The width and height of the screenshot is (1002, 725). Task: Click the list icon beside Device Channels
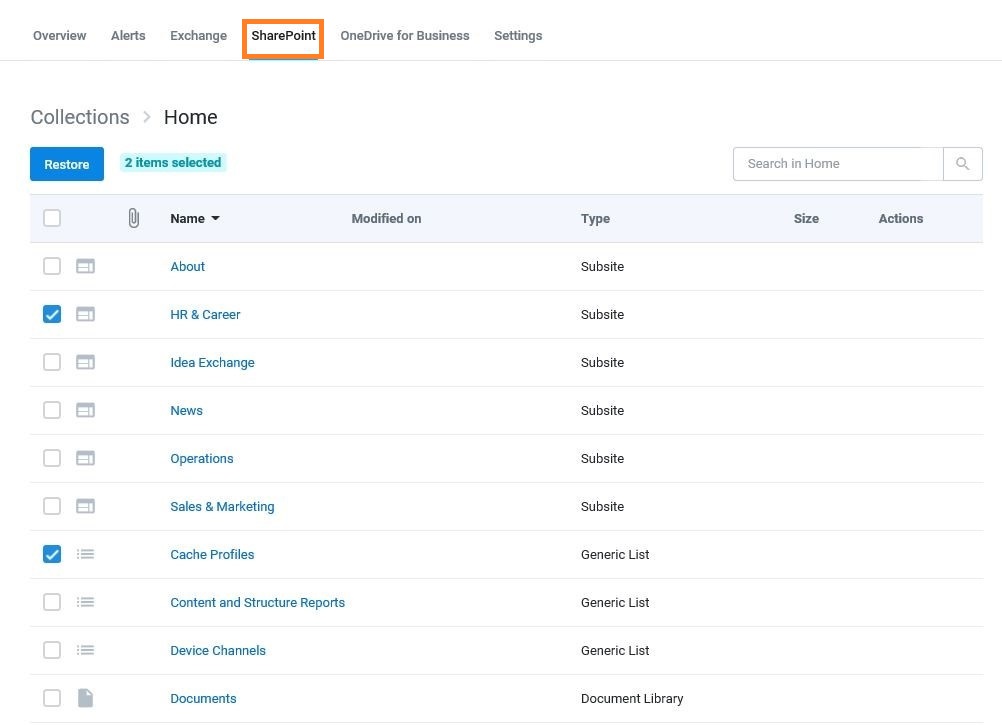click(86, 650)
